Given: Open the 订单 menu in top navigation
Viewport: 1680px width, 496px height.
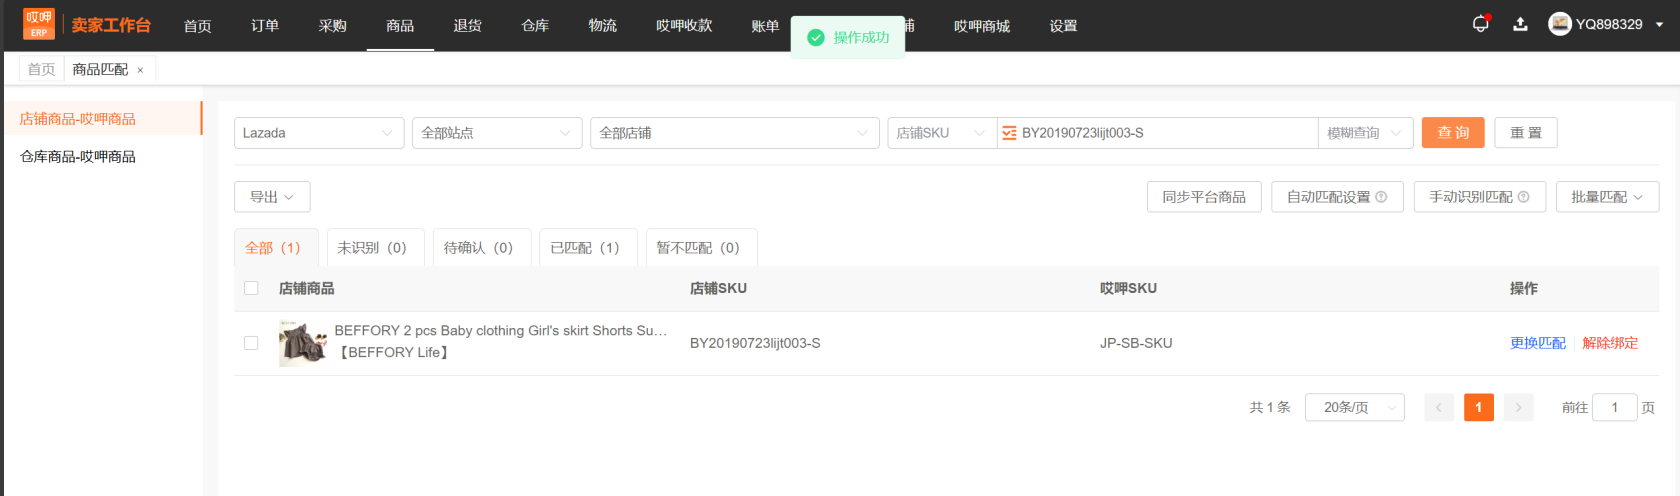Looking at the screenshot, I should [x=265, y=26].
